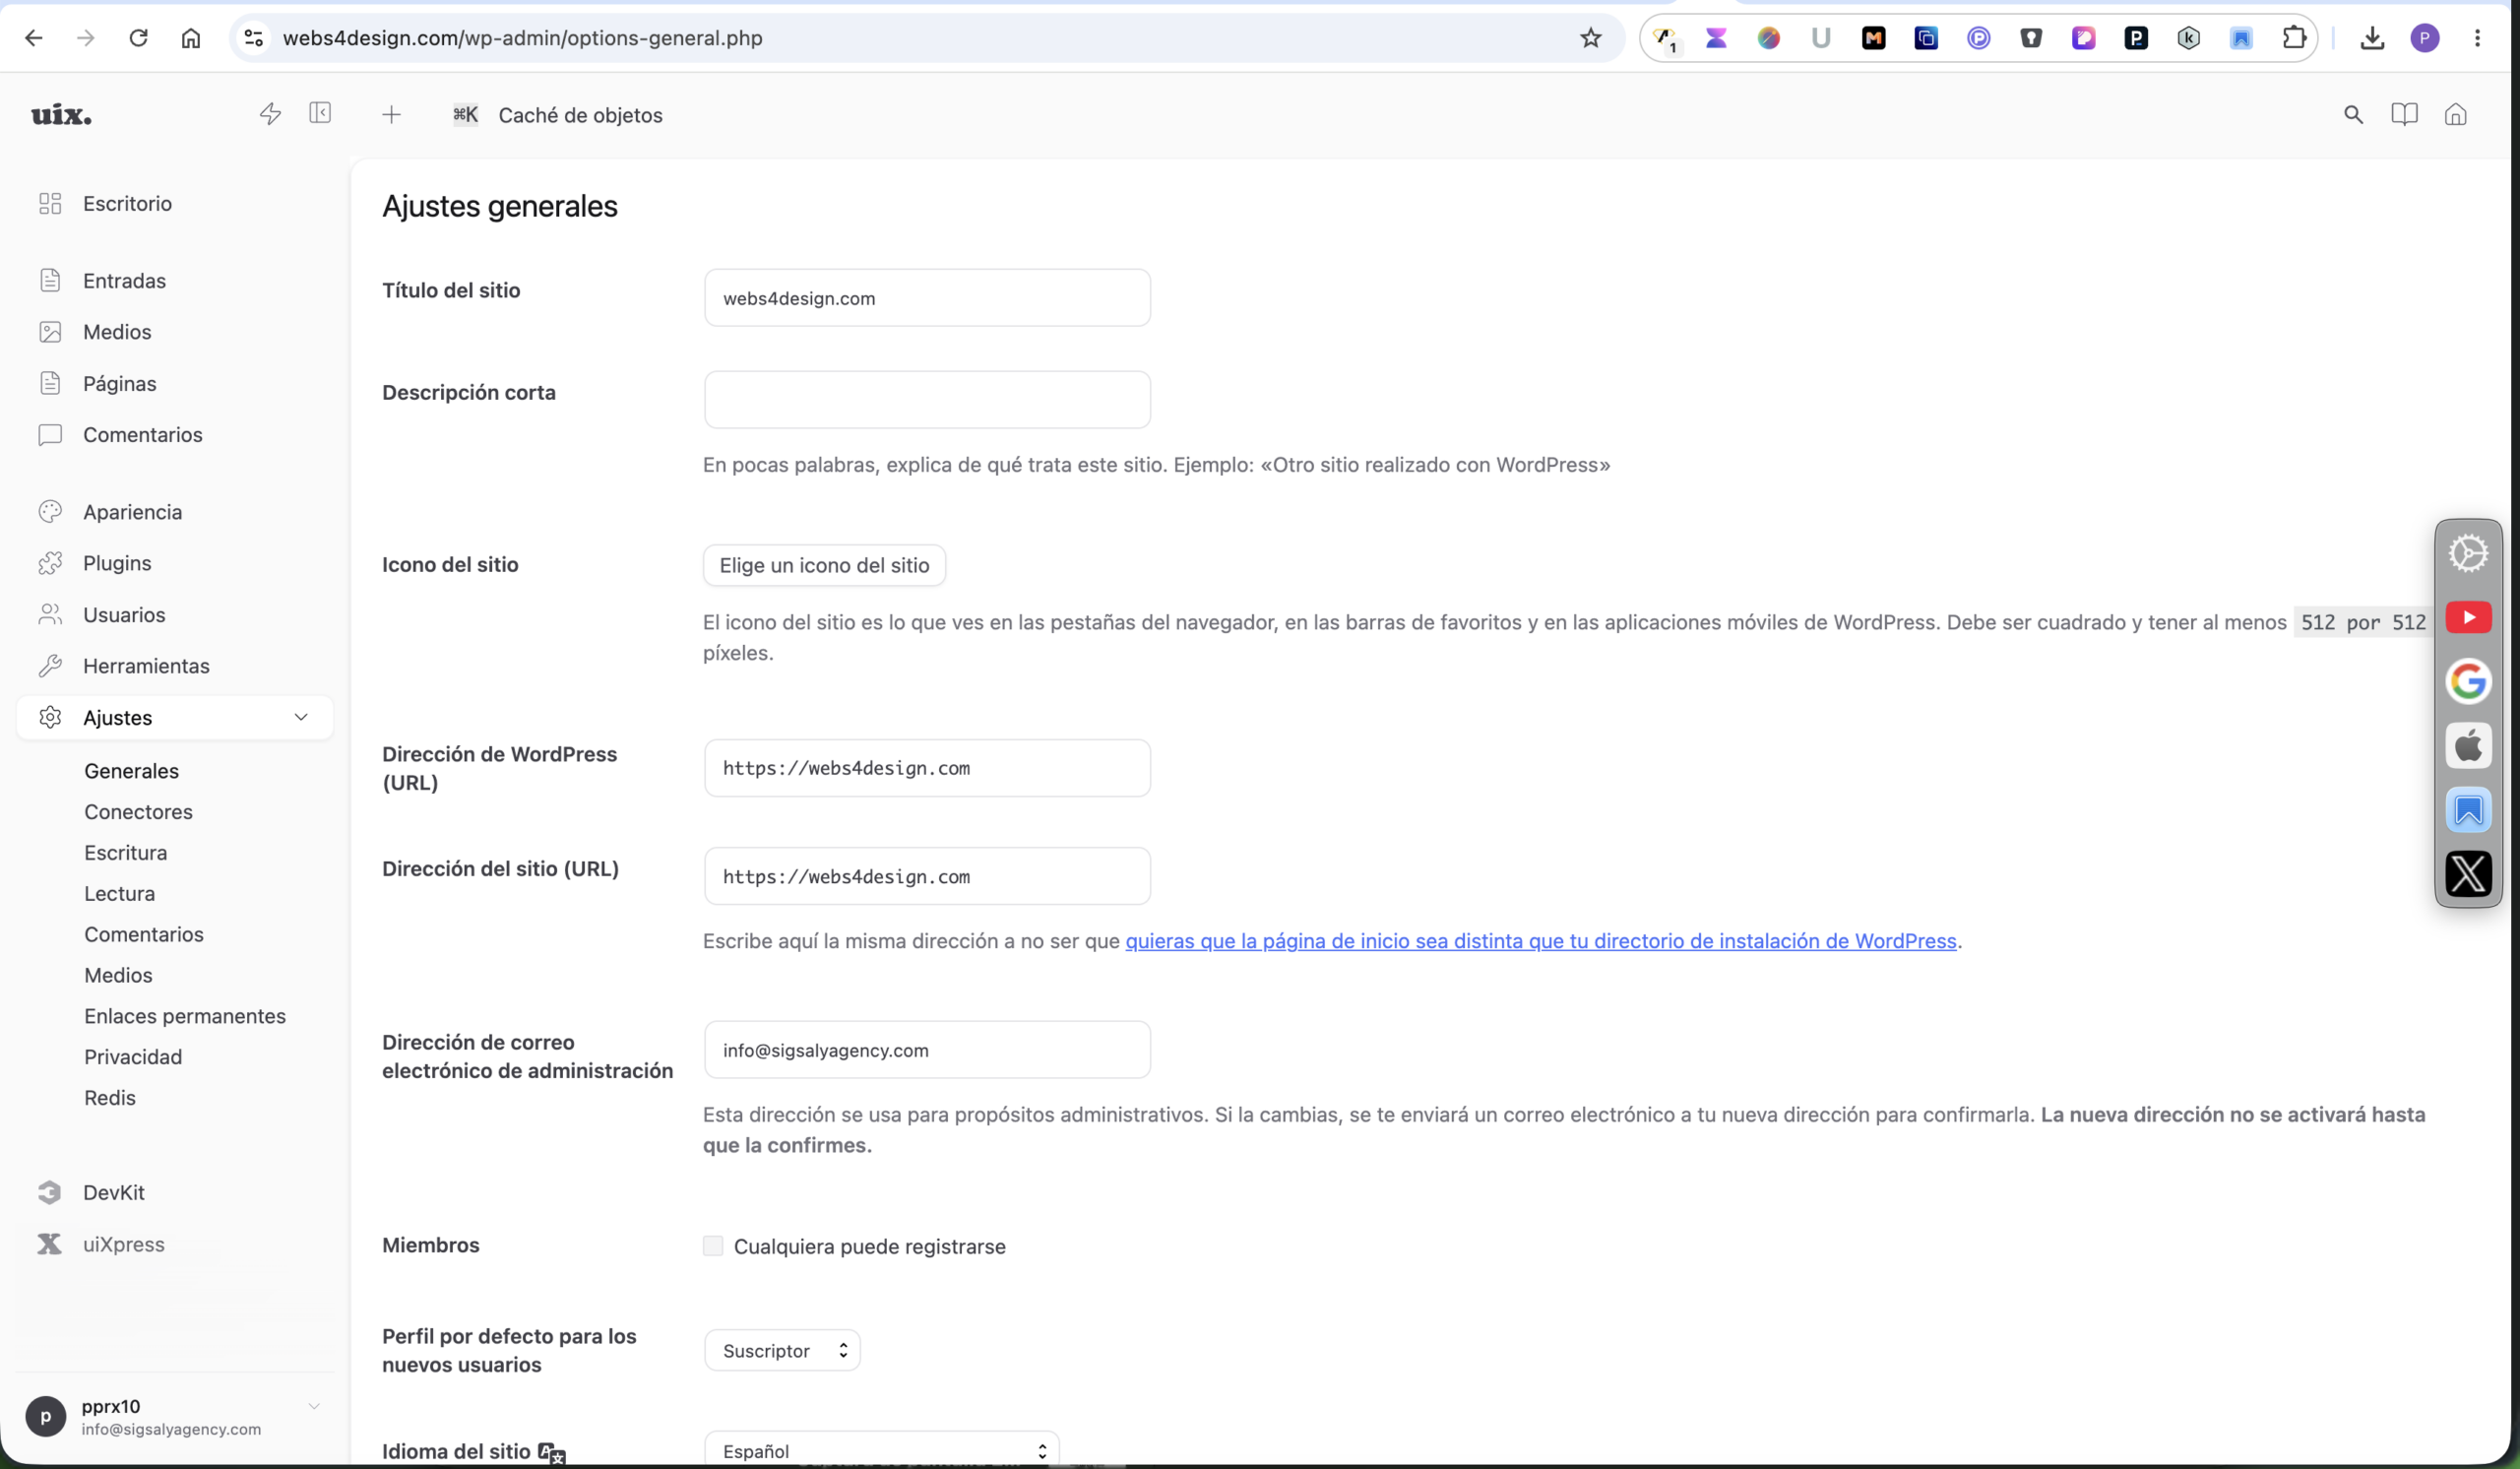Screen dimensions: 2520x1469
Task: Follow the link about página de inicio distinta
Action: click(x=1540, y=941)
